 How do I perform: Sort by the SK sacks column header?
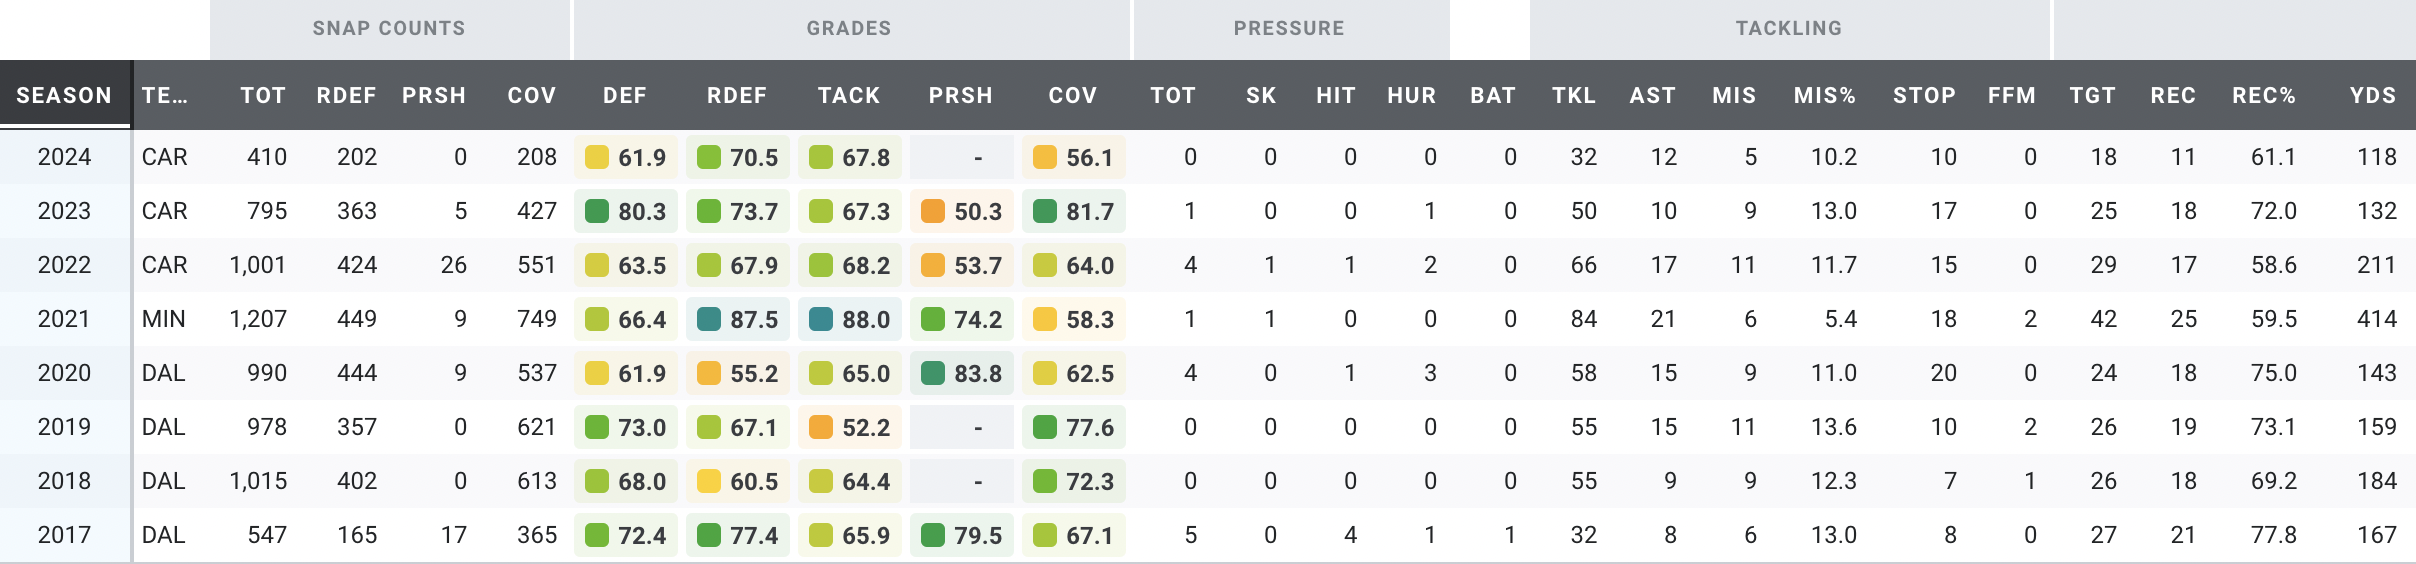coord(1261,96)
